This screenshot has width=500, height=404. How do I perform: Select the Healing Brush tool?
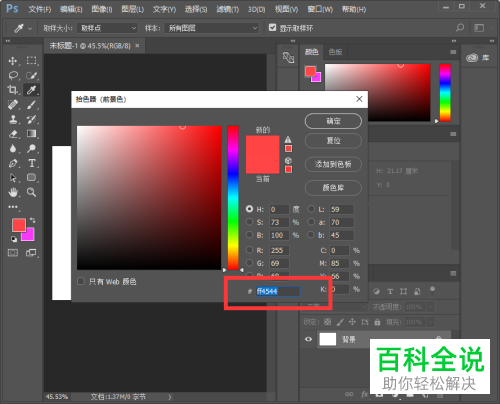point(13,105)
